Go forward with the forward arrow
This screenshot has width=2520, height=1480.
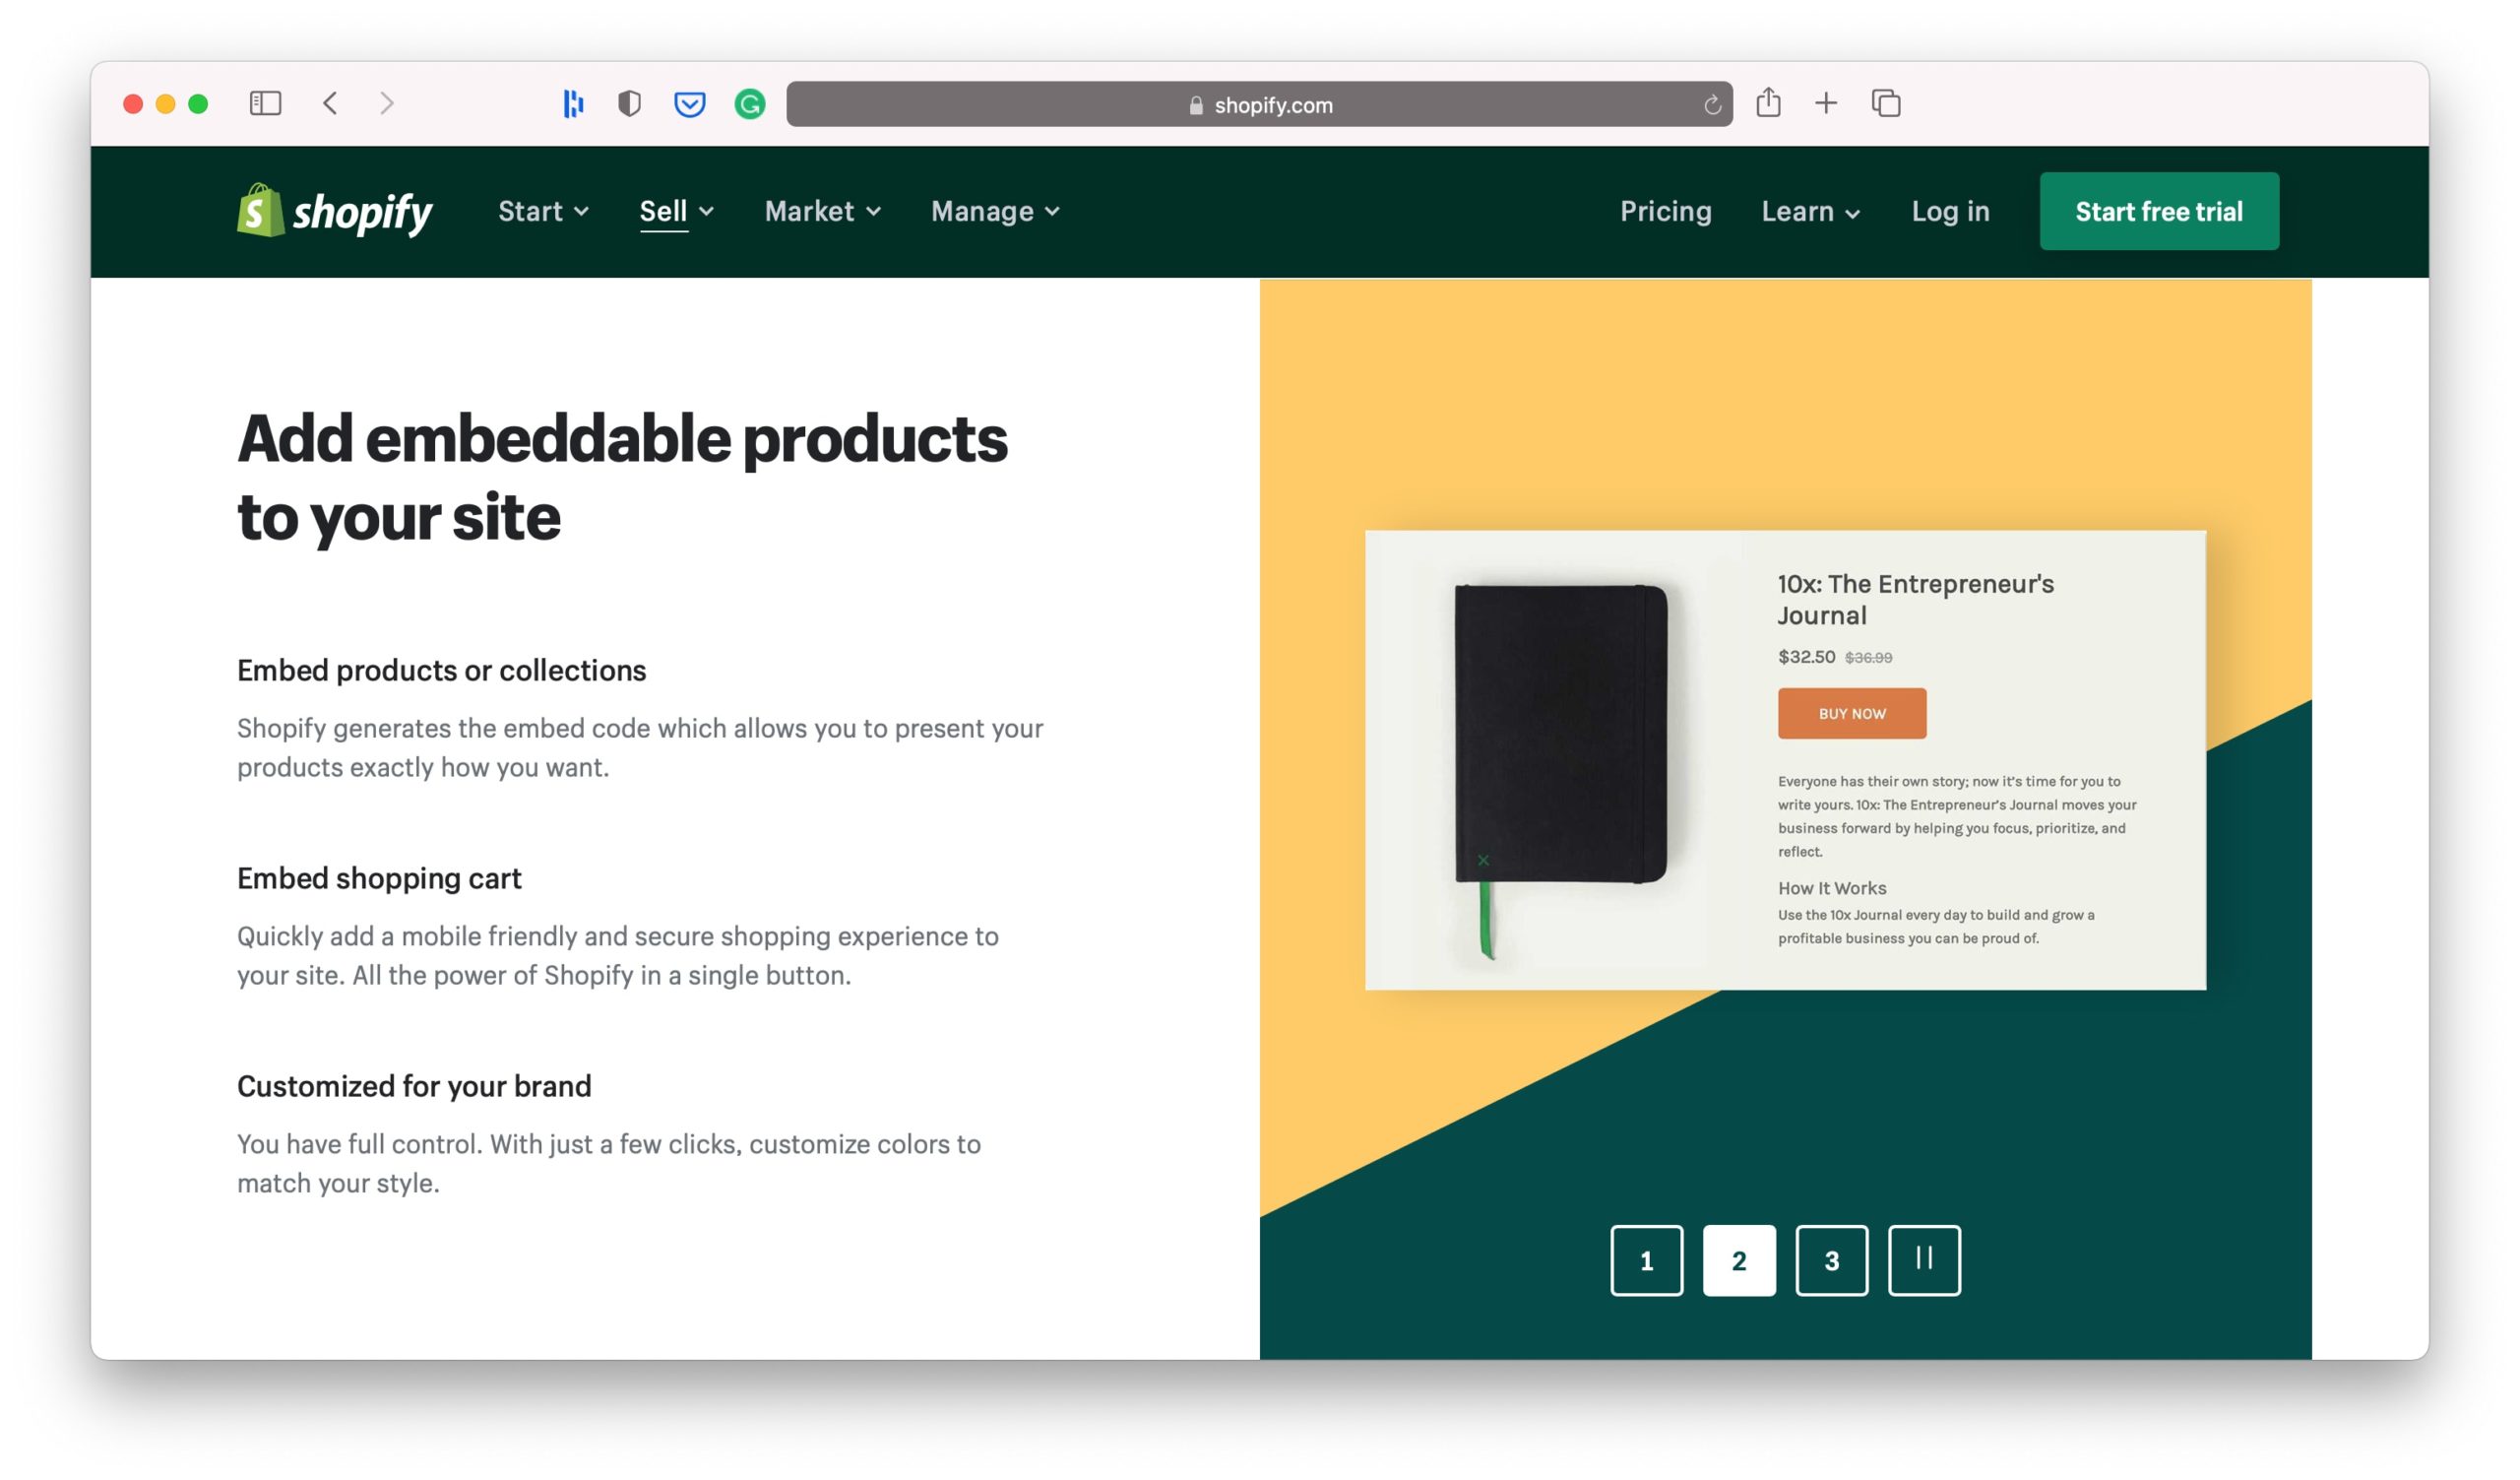[387, 103]
